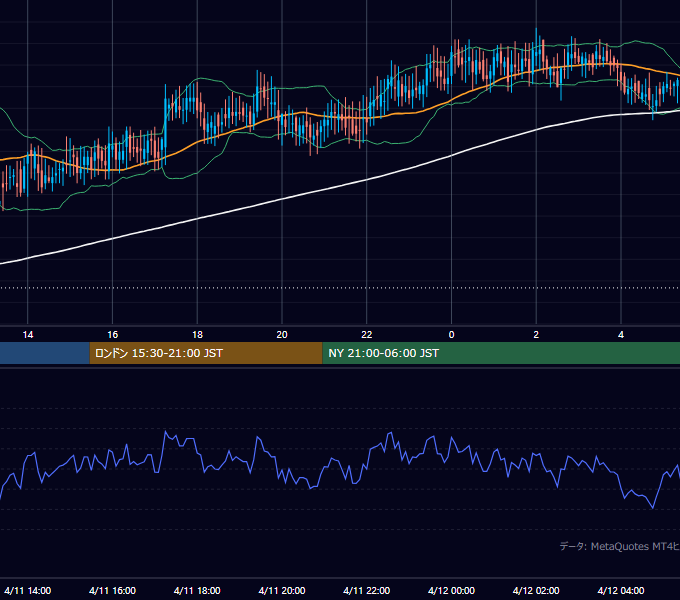This screenshot has width=680, height=600.
Task: Click the bottom date label 4/11 20:00
Action: (x=282, y=590)
